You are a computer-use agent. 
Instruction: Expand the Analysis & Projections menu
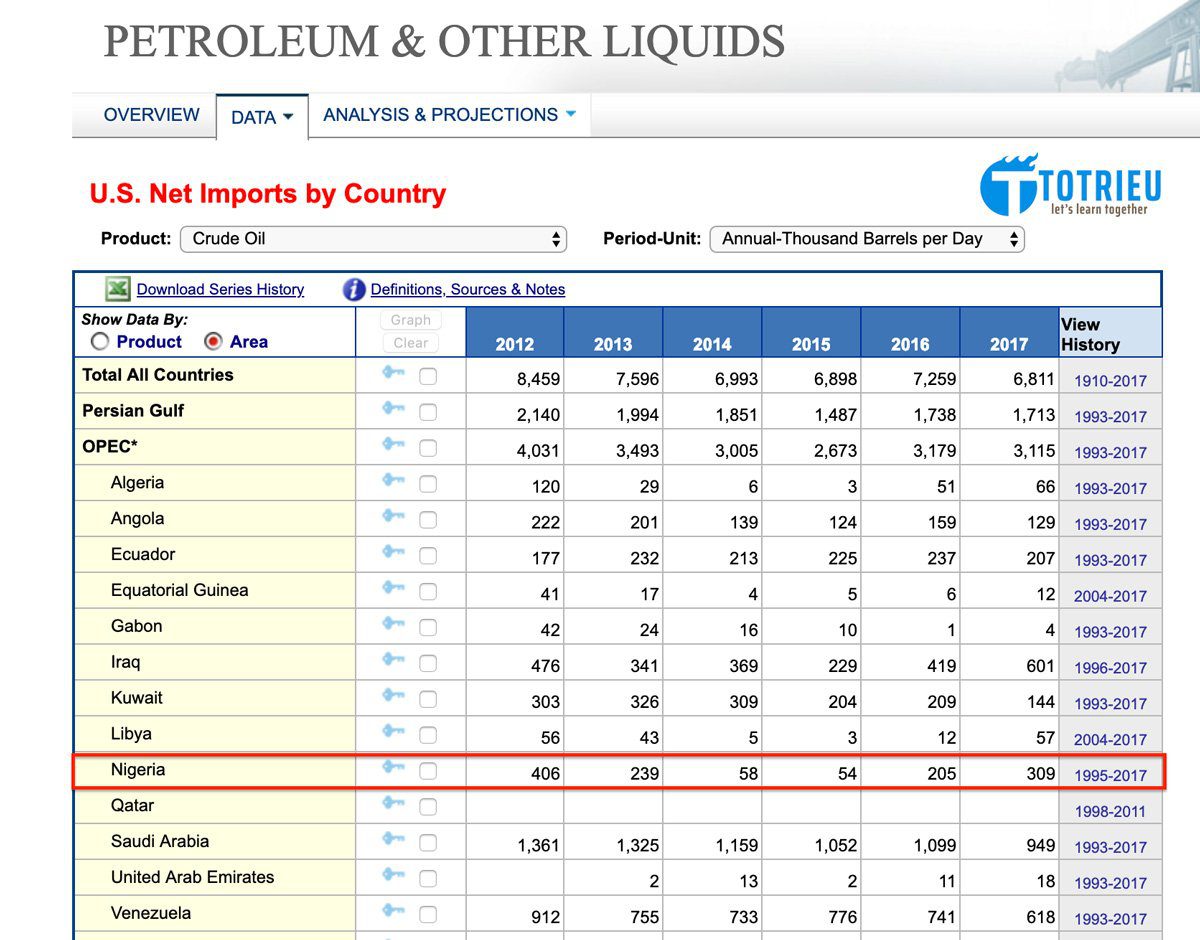(449, 115)
